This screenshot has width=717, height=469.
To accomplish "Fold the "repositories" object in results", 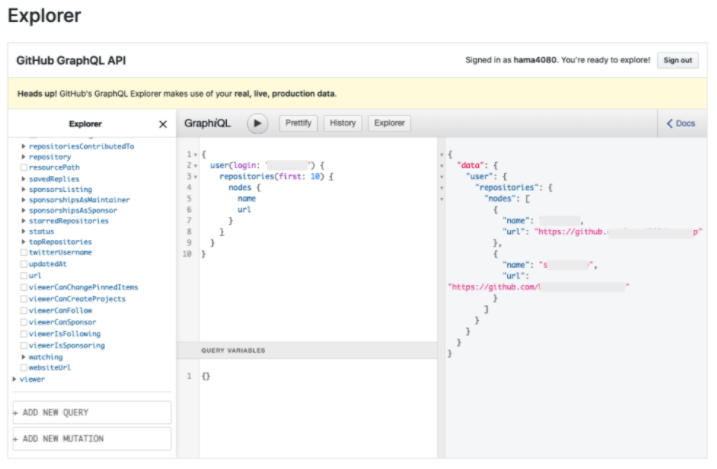I will [x=442, y=187].
